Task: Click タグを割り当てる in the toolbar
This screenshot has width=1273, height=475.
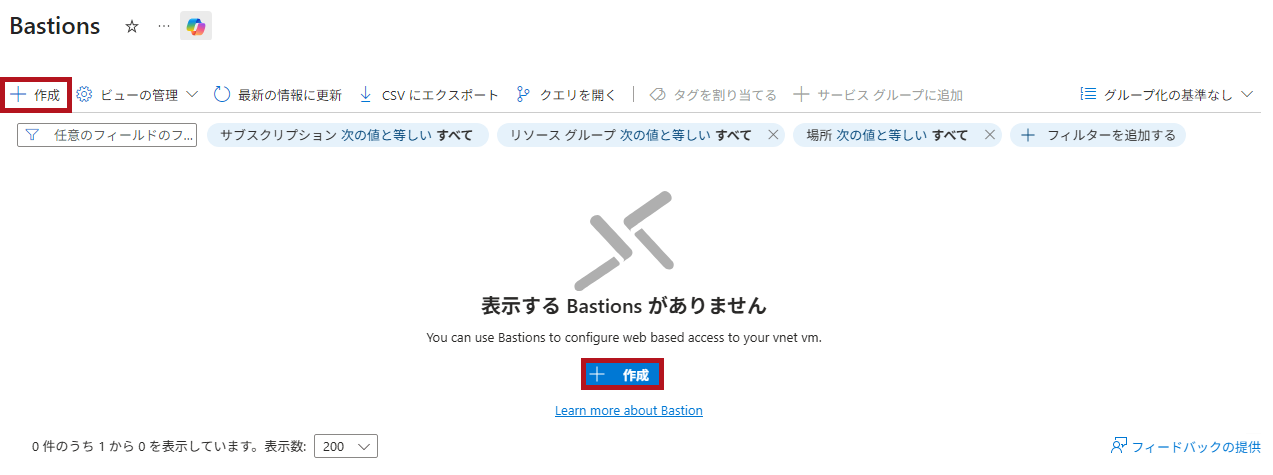Action: coord(713,95)
